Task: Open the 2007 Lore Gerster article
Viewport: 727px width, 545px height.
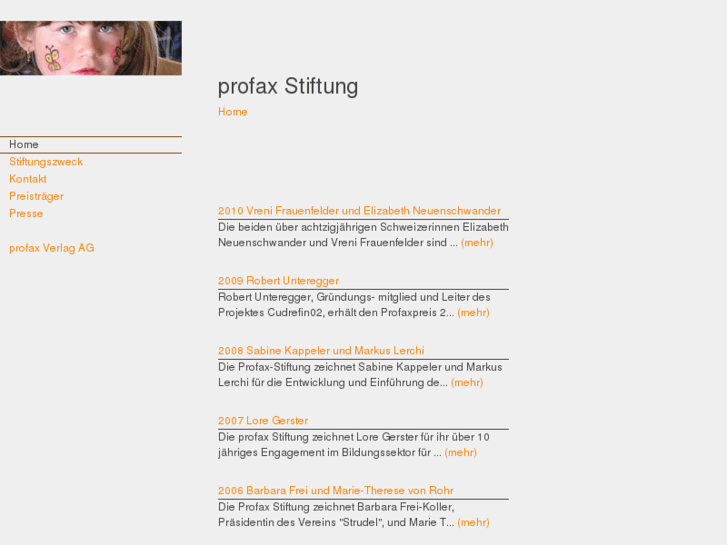Action: 263,421
